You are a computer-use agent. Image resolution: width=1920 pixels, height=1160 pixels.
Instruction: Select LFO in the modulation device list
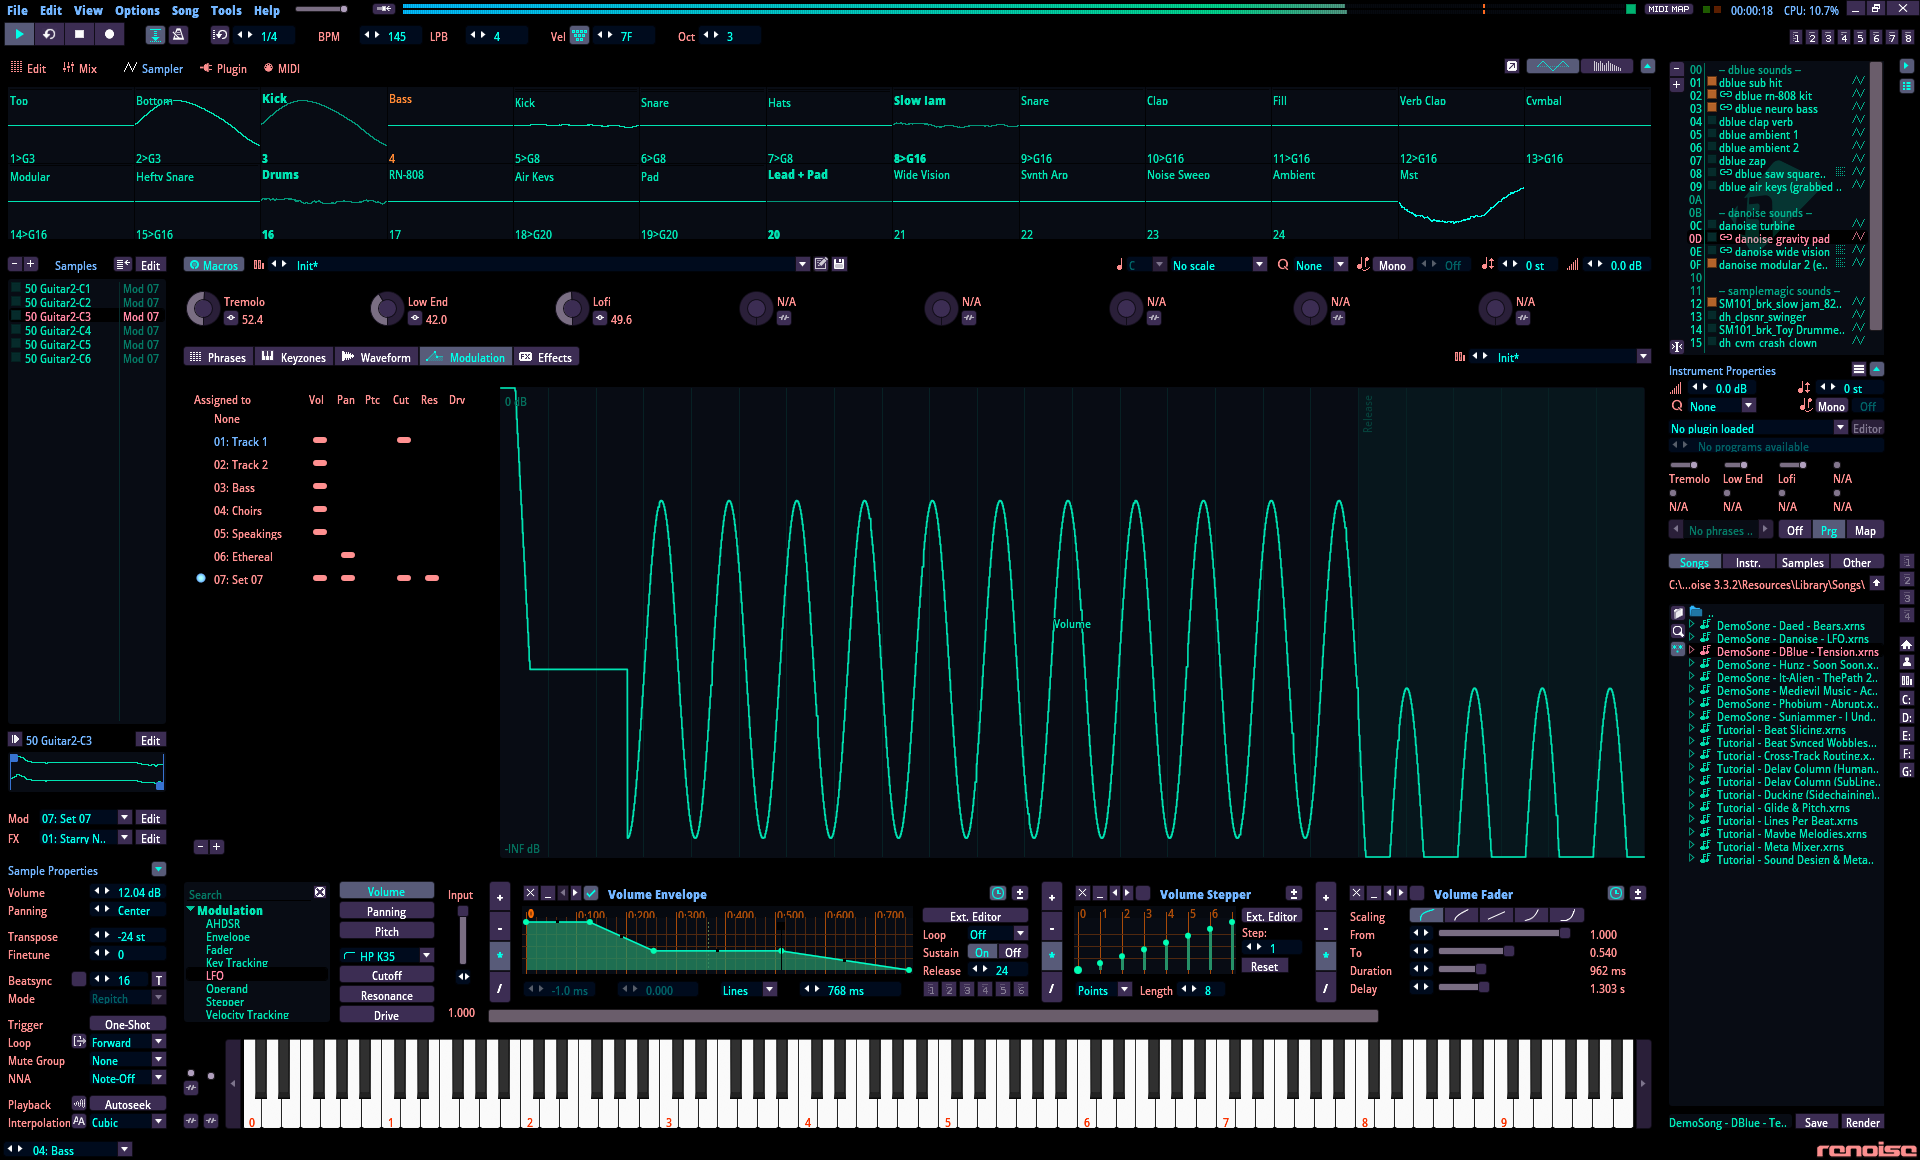(x=215, y=975)
